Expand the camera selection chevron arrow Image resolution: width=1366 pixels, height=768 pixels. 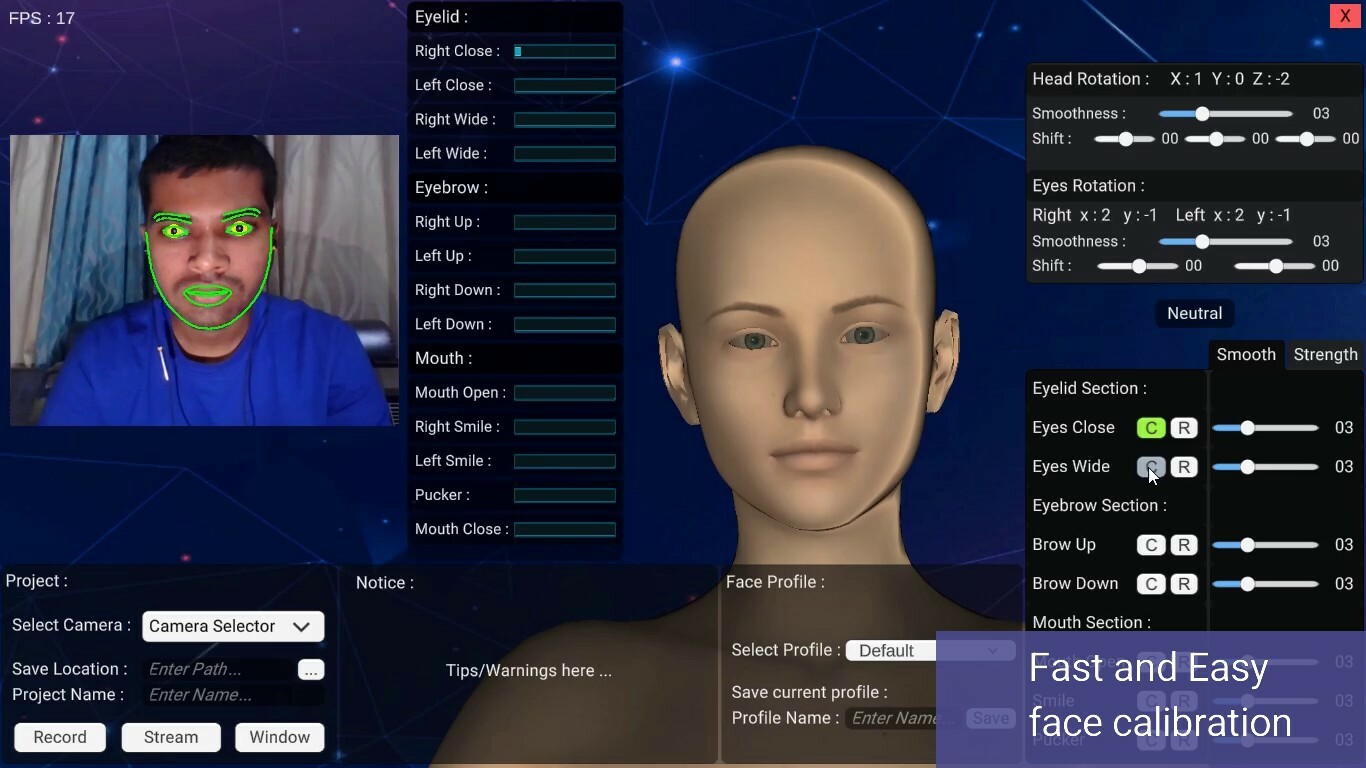tap(301, 626)
